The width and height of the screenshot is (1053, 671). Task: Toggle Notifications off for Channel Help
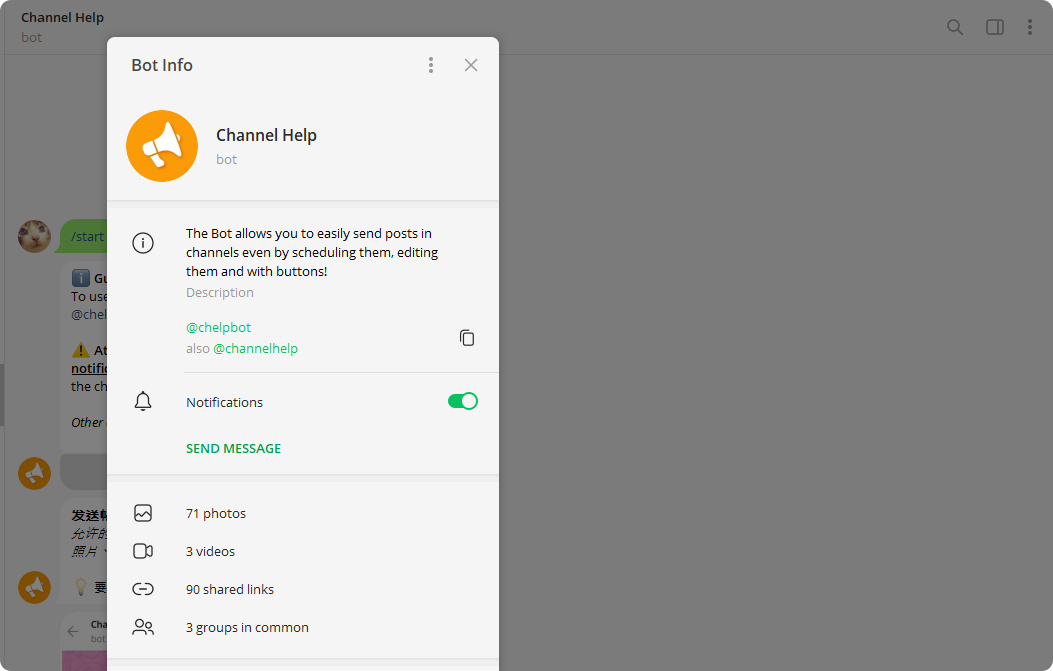coord(463,401)
